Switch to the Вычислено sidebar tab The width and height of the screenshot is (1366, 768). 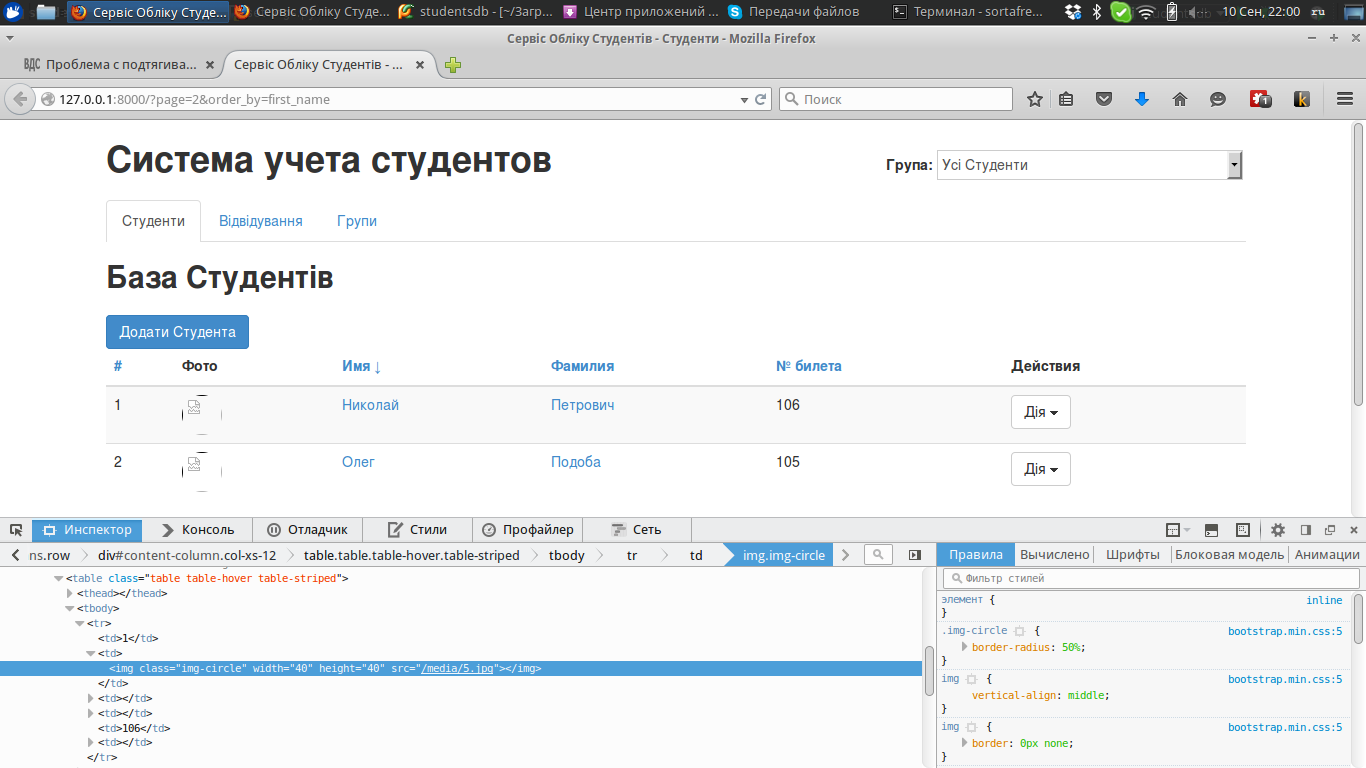tap(1054, 554)
